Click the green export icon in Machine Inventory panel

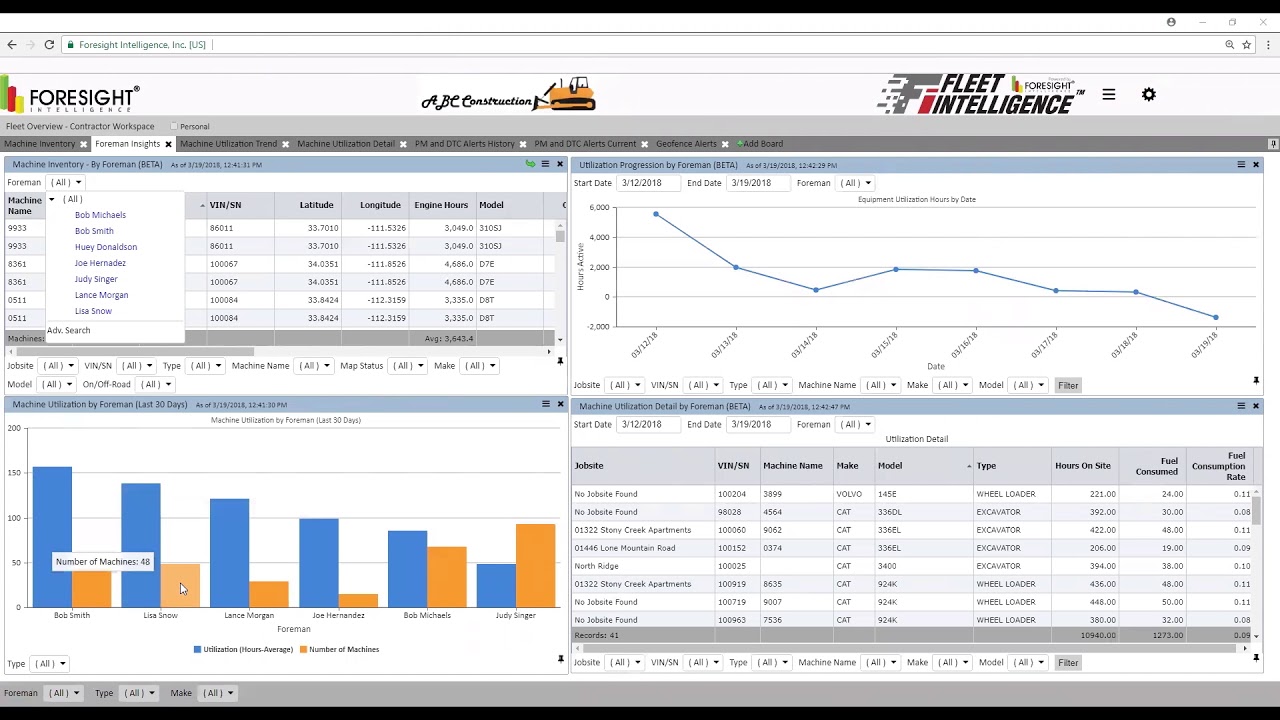point(531,164)
